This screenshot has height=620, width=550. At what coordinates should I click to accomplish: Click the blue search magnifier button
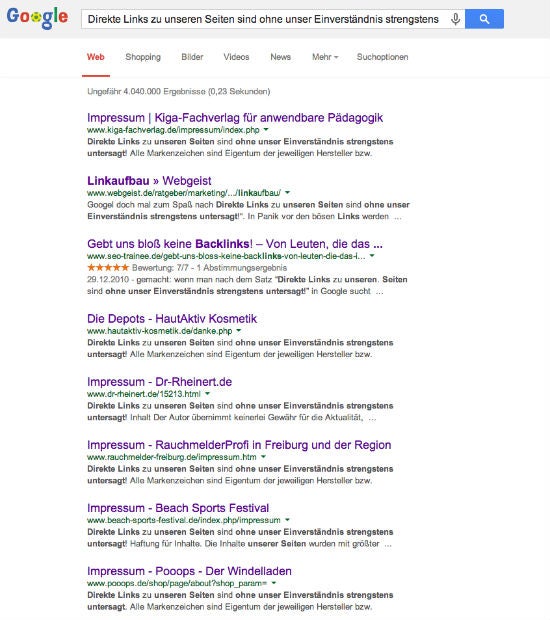pos(484,19)
